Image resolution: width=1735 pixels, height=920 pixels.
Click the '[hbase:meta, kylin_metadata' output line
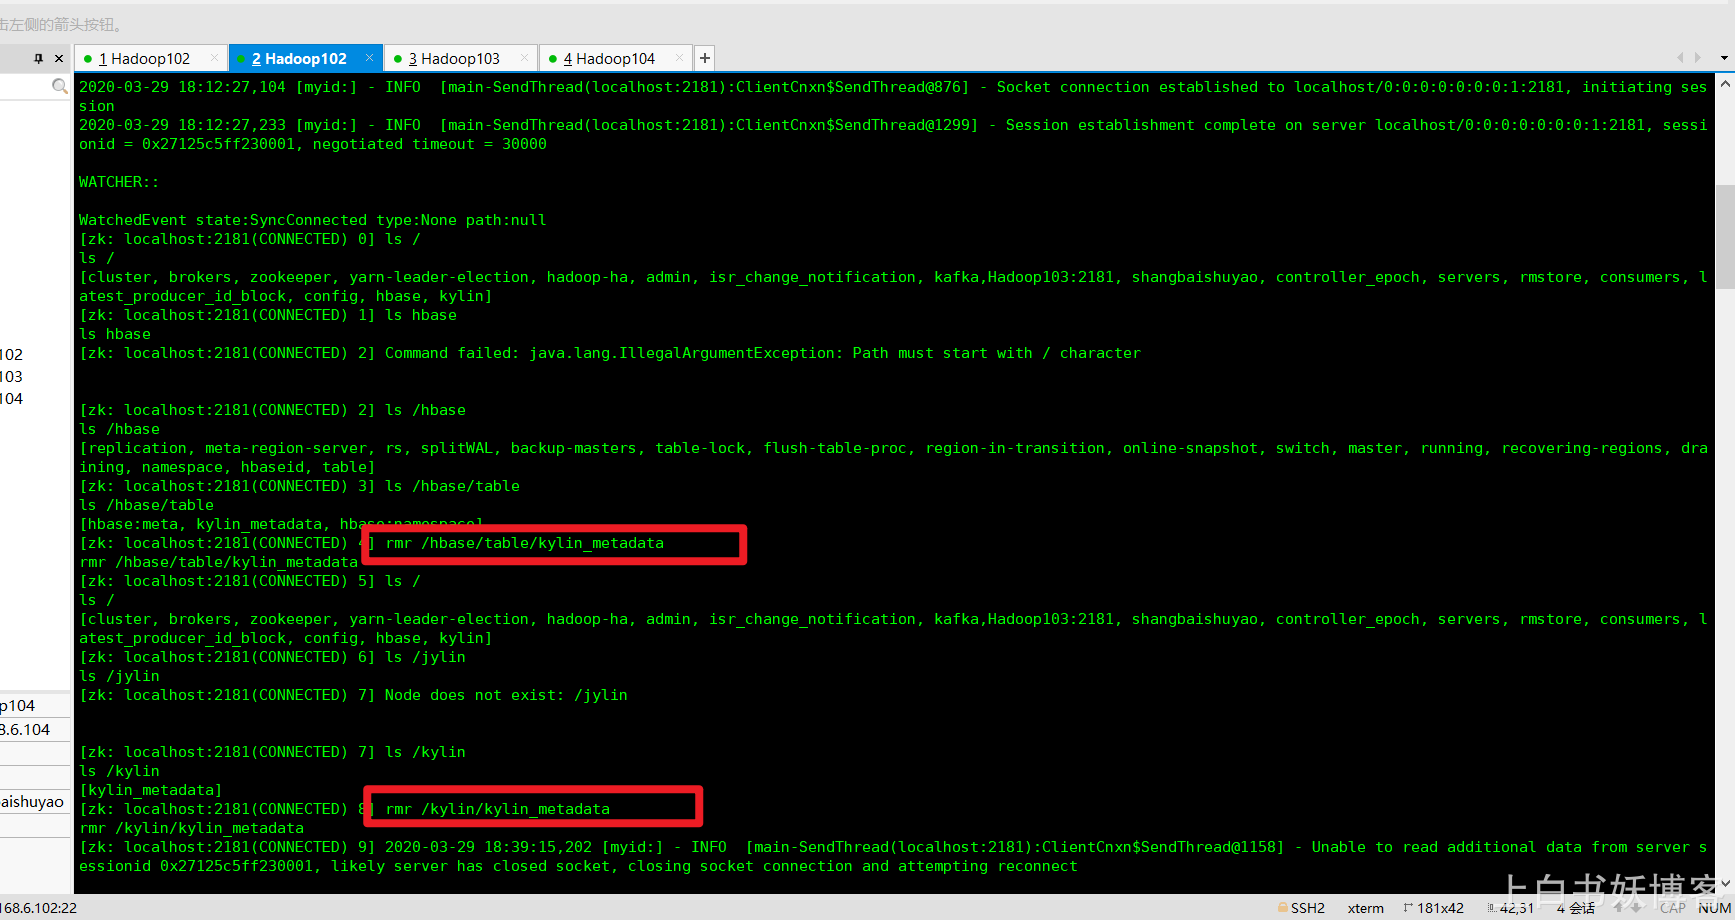point(281,524)
